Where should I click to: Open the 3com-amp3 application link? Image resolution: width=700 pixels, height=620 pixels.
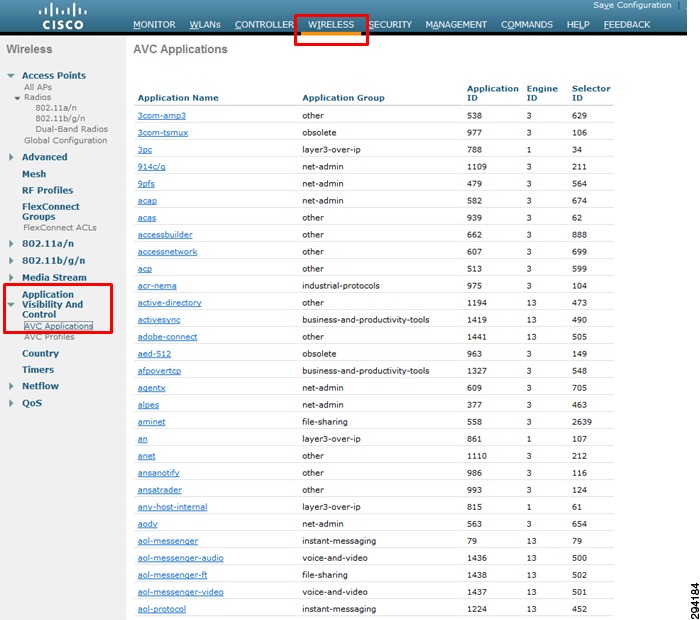coord(162,116)
